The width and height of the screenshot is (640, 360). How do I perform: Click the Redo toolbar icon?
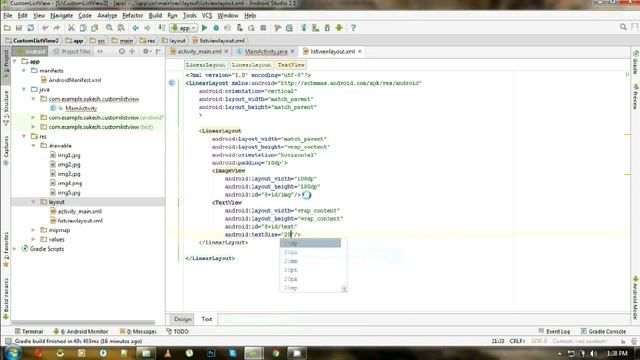click(57, 28)
